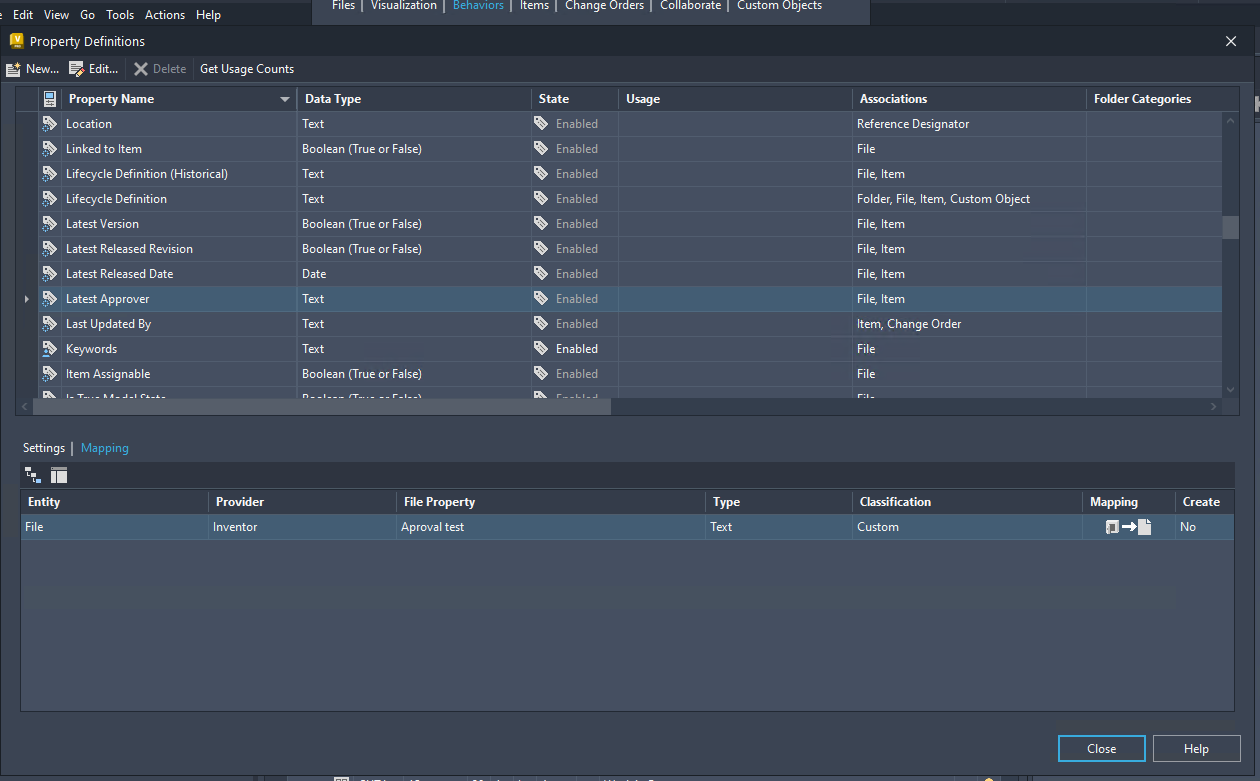Viewport: 1260px width, 781px height.
Task: Click the File Property column header in Mapping
Action: pos(551,502)
